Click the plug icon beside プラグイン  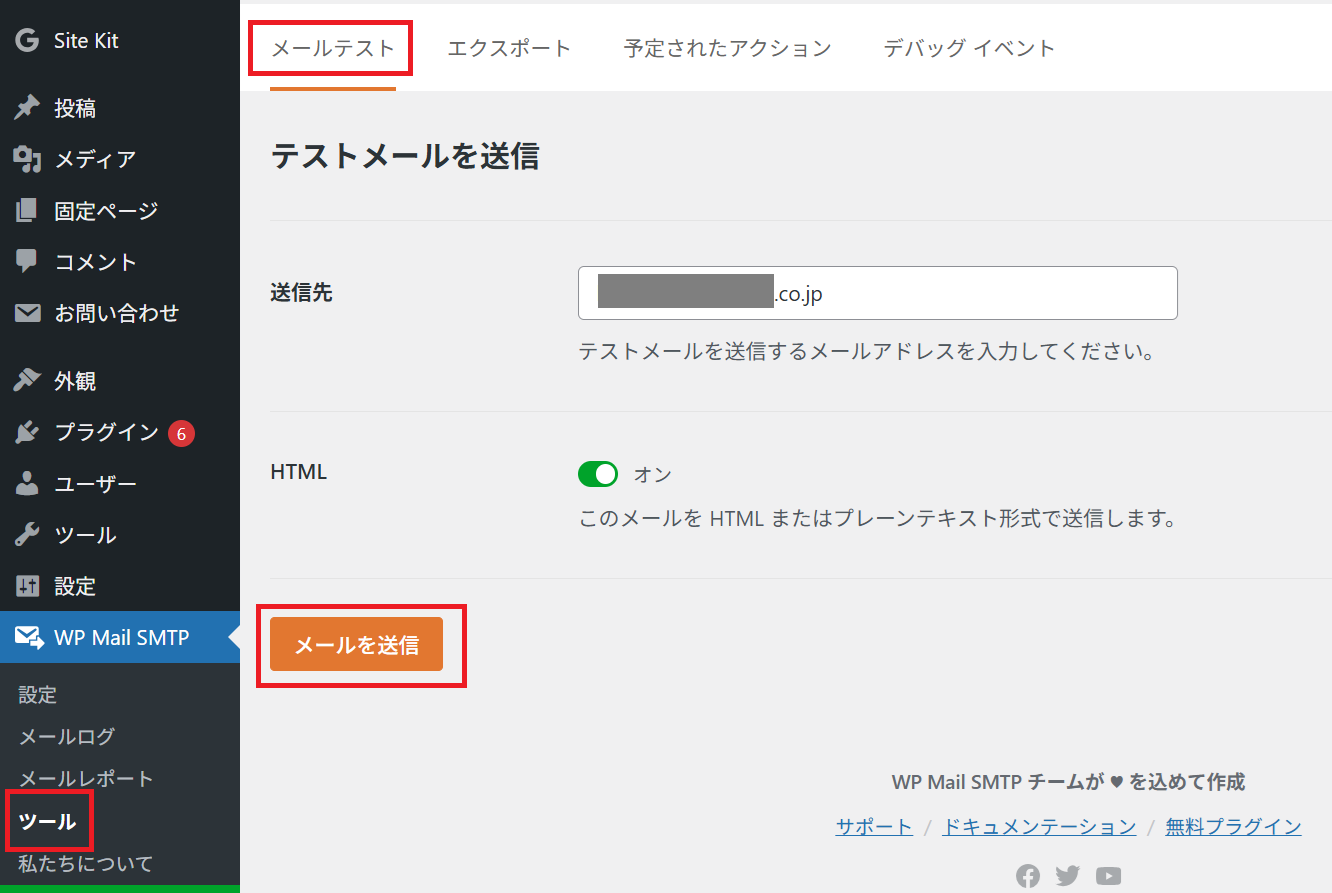(27, 432)
